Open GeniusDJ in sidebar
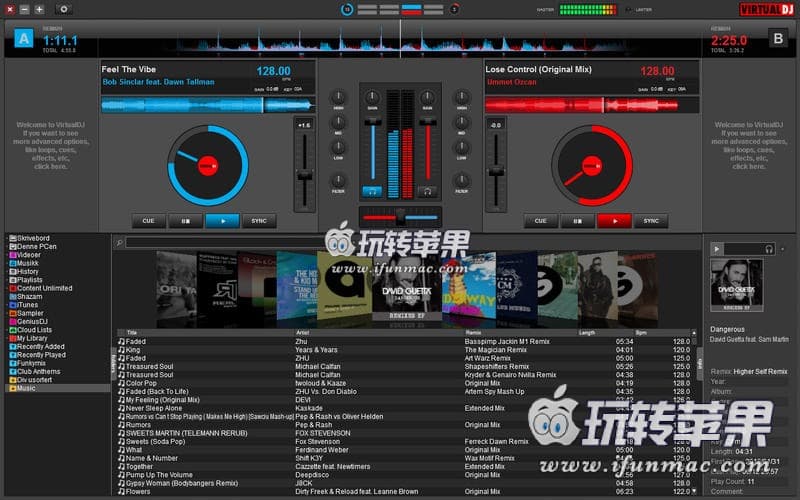 click(32, 321)
